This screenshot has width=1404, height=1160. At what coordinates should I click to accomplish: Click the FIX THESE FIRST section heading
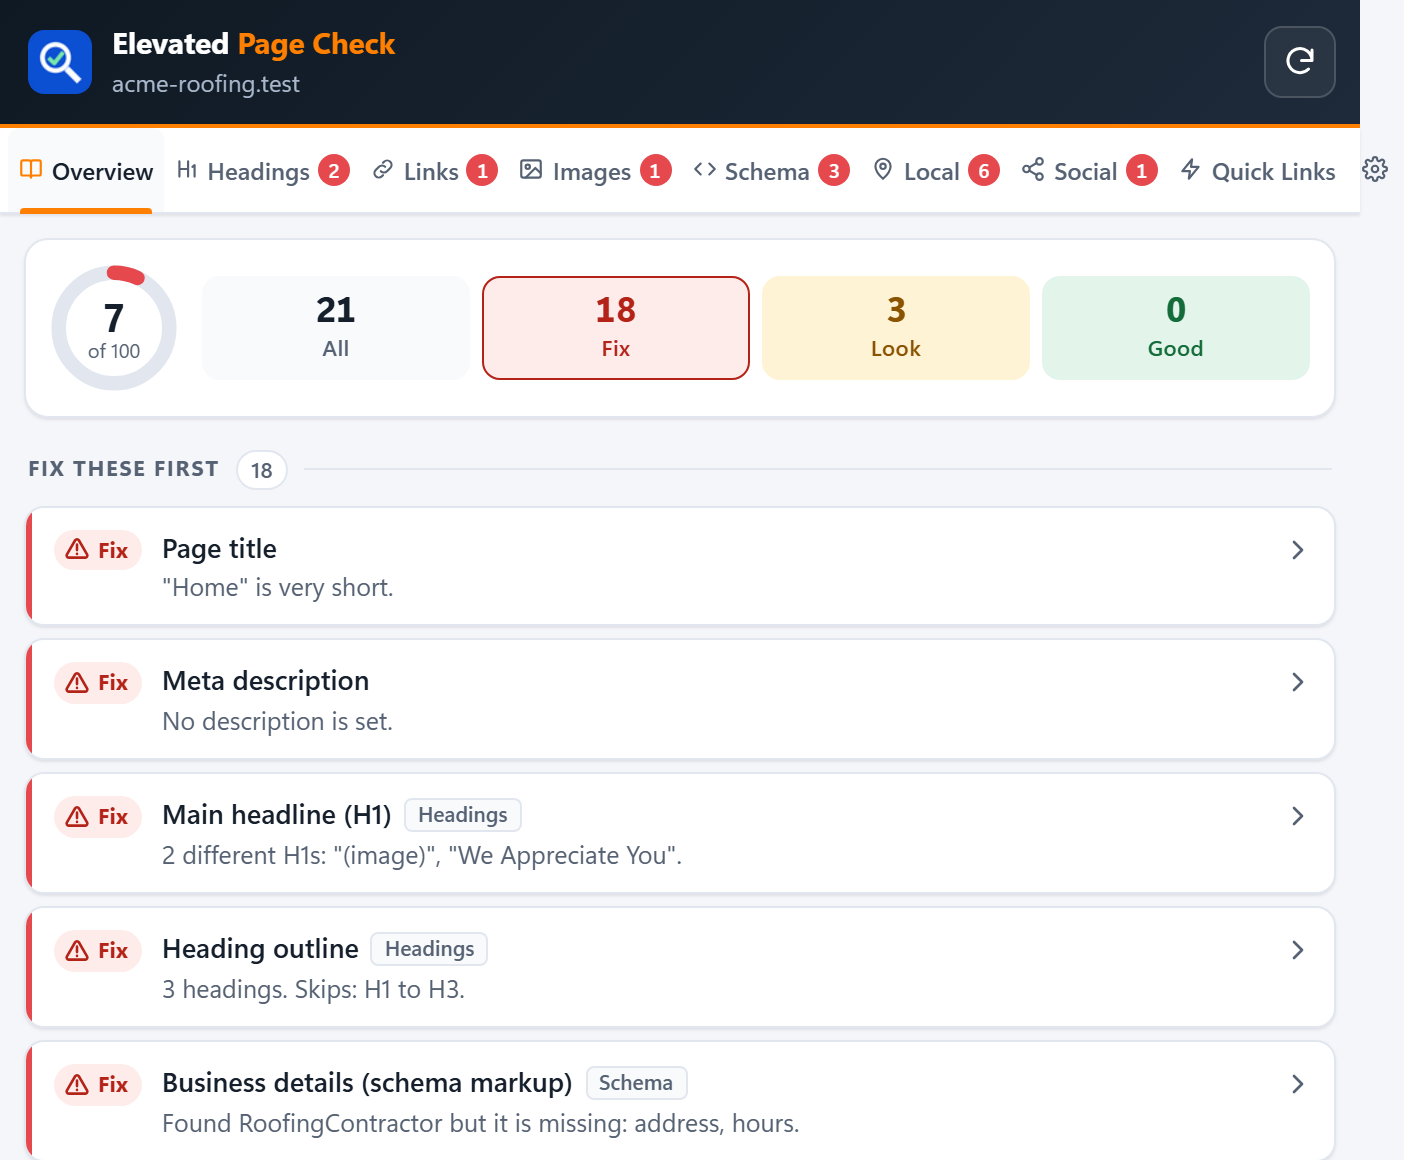pyautogui.click(x=123, y=469)
